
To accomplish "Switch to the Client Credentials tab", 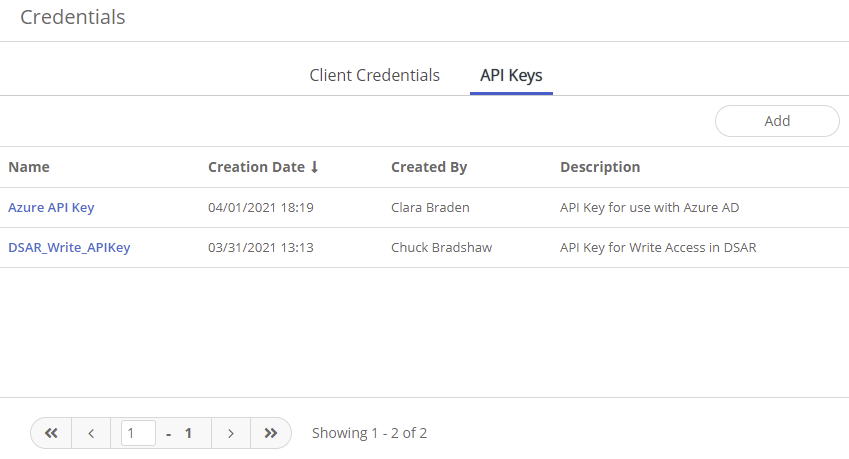I will (374, 75).
